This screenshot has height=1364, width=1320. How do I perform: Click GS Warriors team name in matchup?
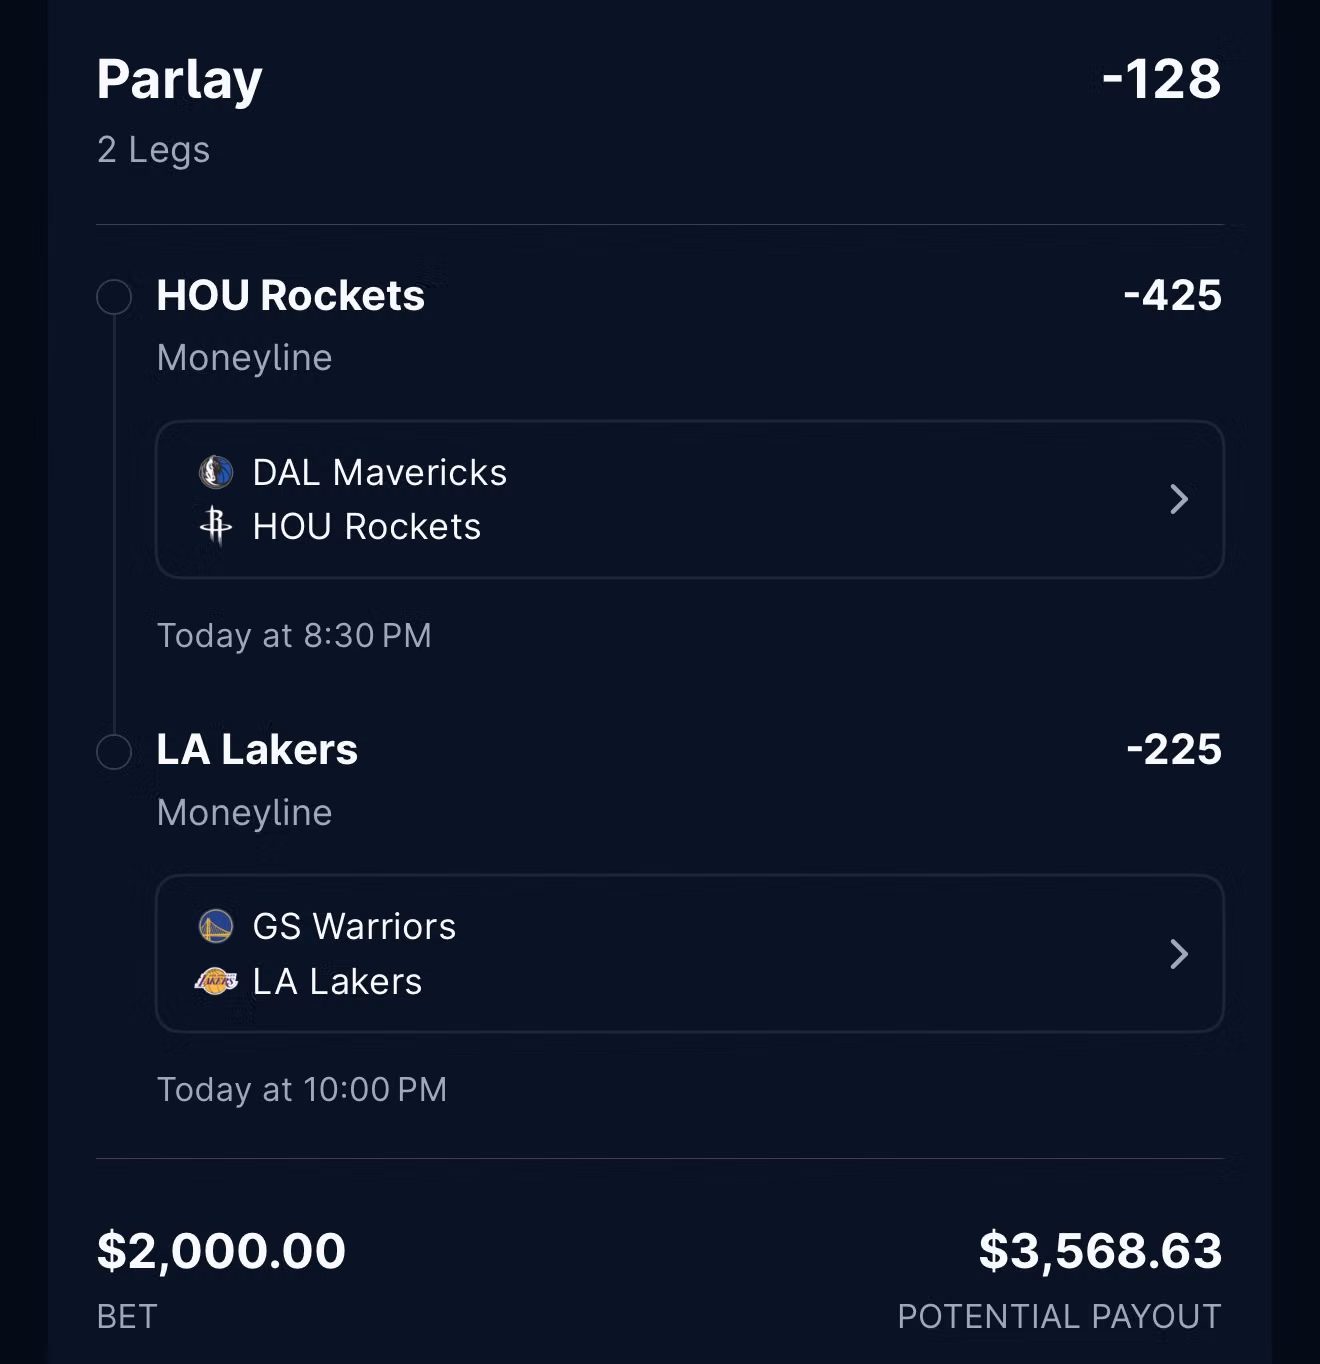[x=354, y=926]
